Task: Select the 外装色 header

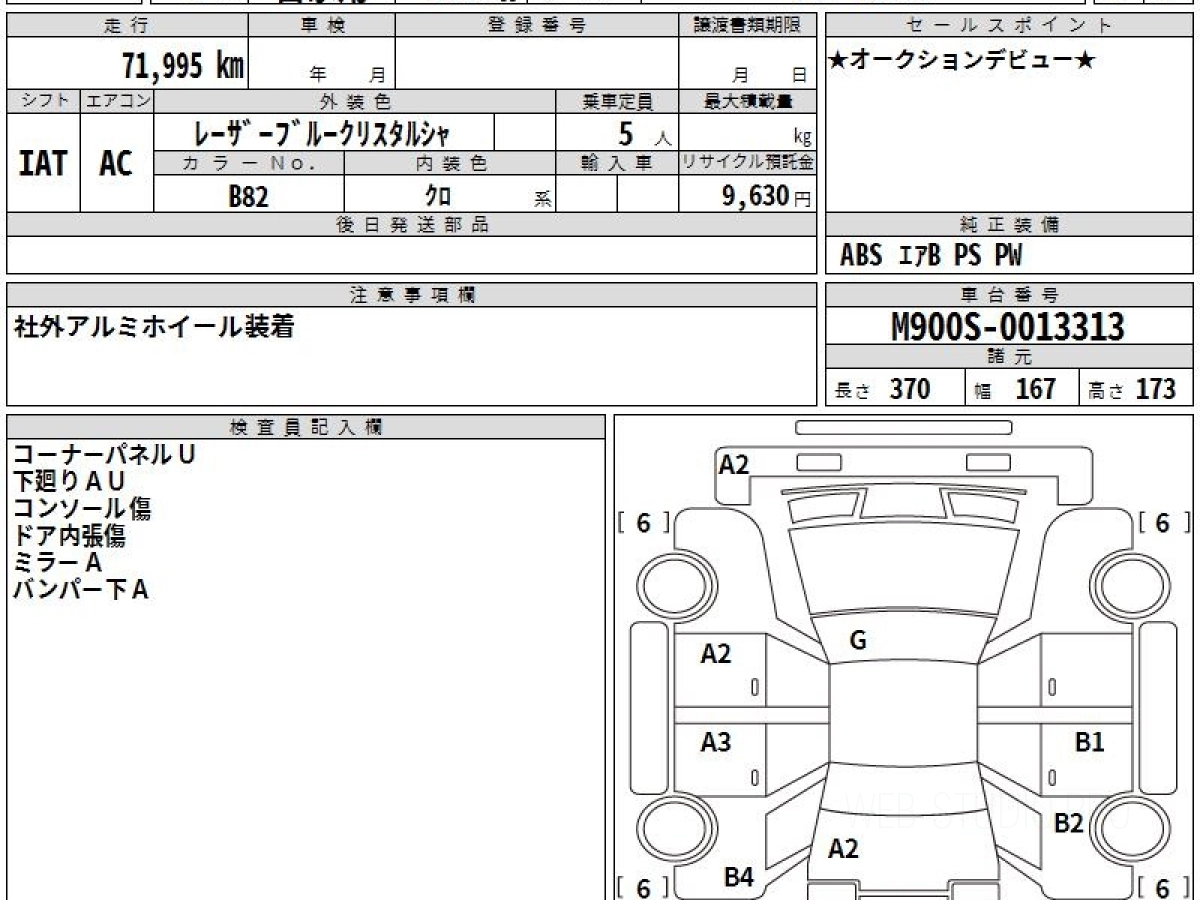Action: (x=355, y=101)
